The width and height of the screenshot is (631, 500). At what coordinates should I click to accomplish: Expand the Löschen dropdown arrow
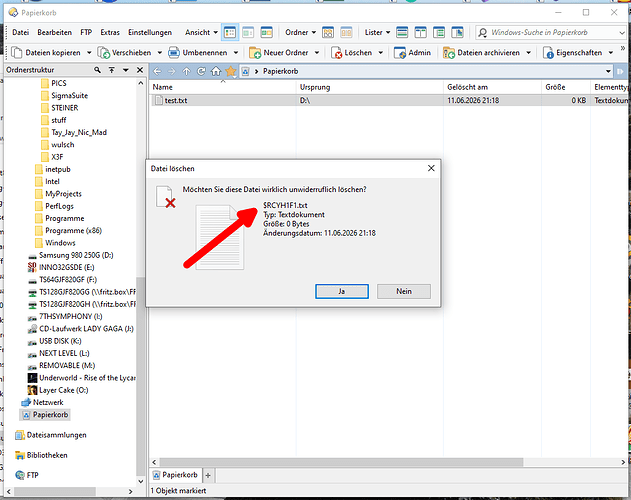(x=381, y=53)
